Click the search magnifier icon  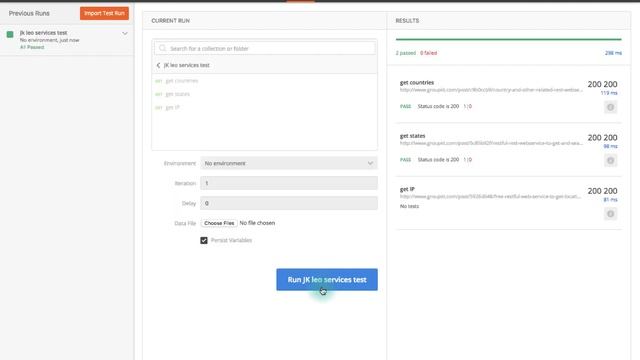tap(162, 48)
